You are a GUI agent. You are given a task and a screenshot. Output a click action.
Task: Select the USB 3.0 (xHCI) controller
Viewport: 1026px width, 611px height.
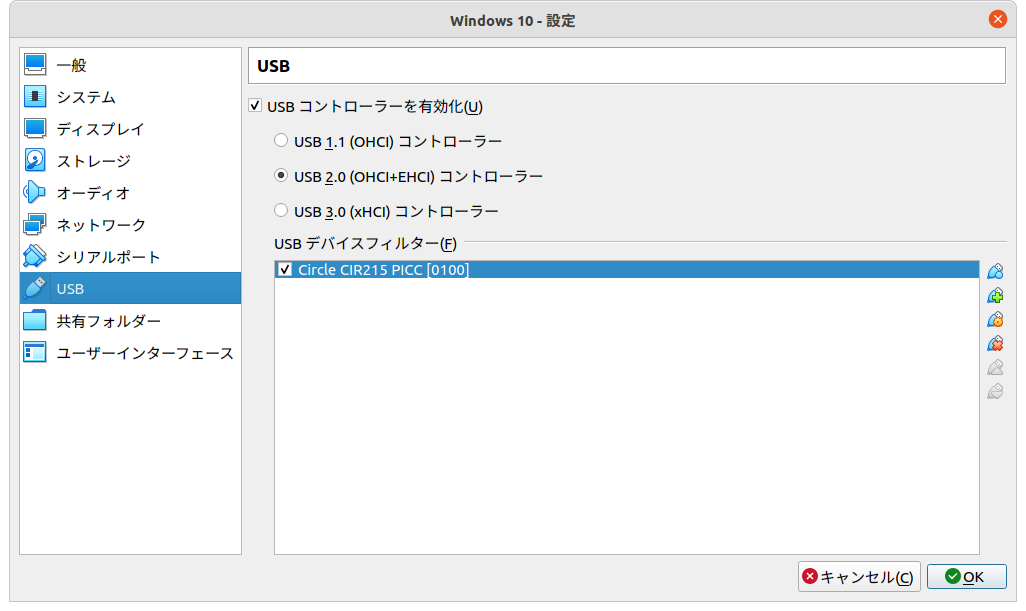click(x=281, y=211)
